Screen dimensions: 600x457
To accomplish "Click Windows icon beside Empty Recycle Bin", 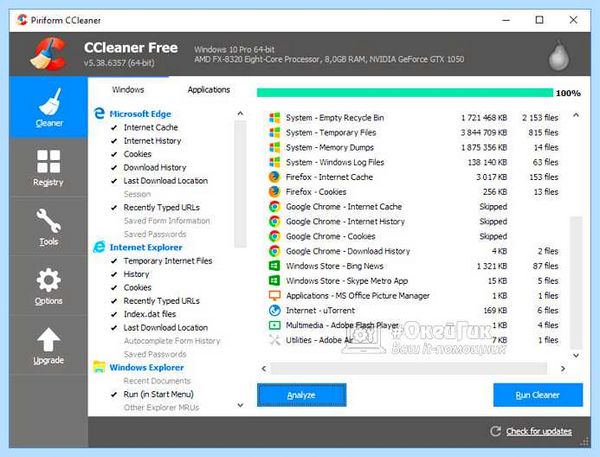I will [275, 118].
